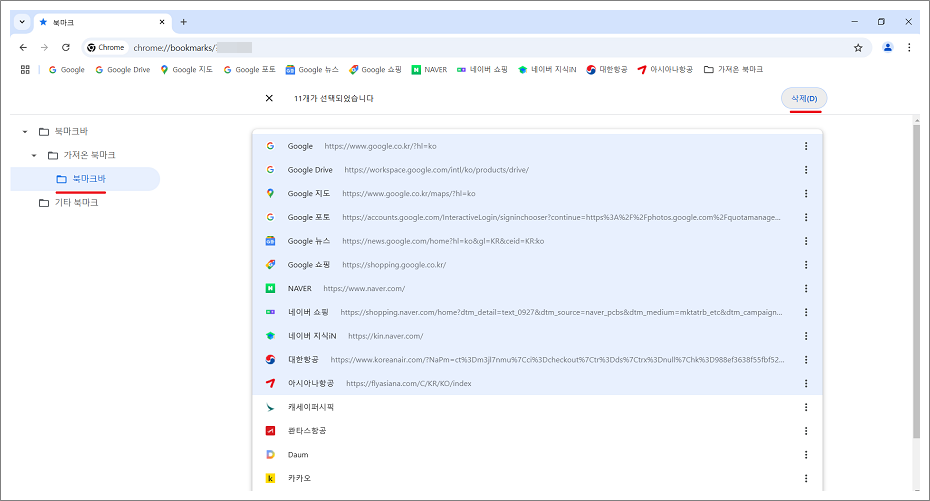Select the 카카오 bookmark row
930x501 pixels.
[537, 478]
